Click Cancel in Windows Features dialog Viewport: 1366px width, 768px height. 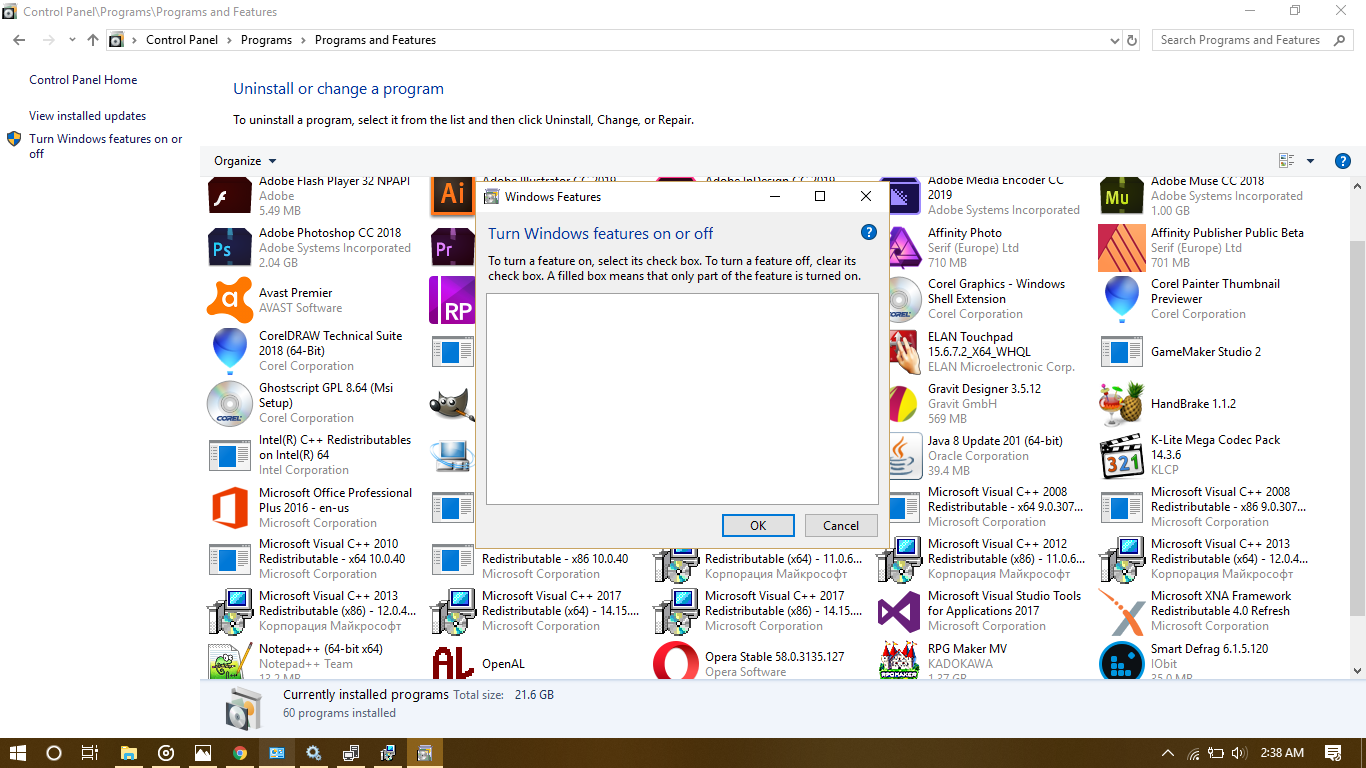click(841, 526)
